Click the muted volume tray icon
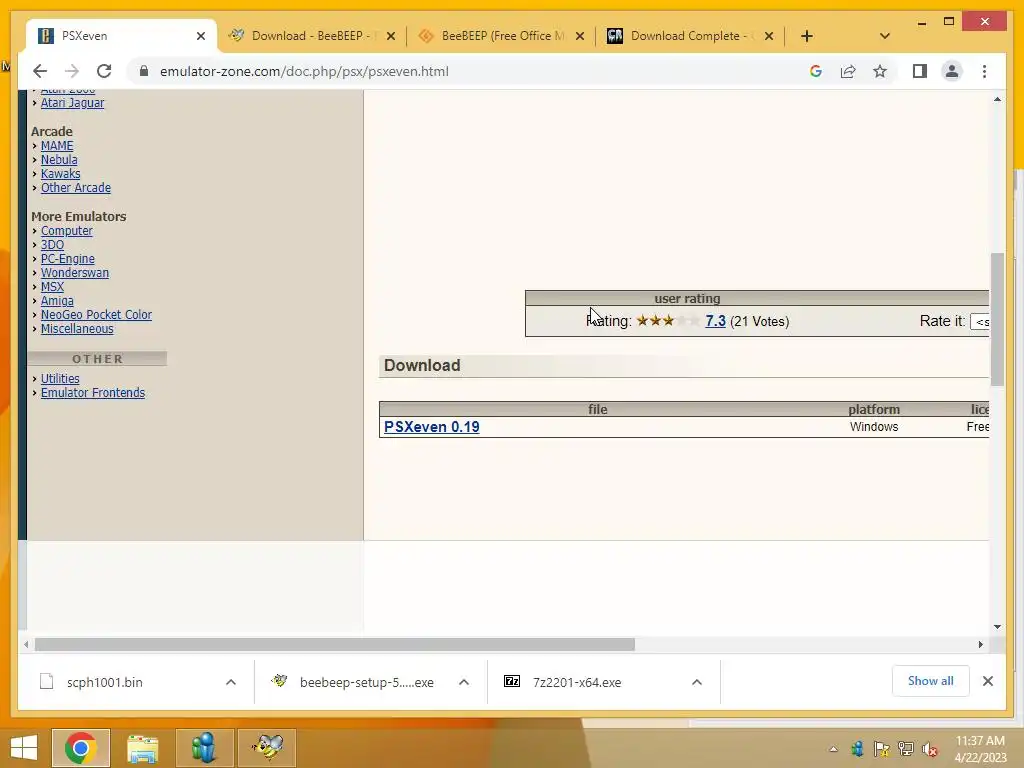Image resolution: width=1024 pixels, height=768 pixels. (x=929, y=749)
